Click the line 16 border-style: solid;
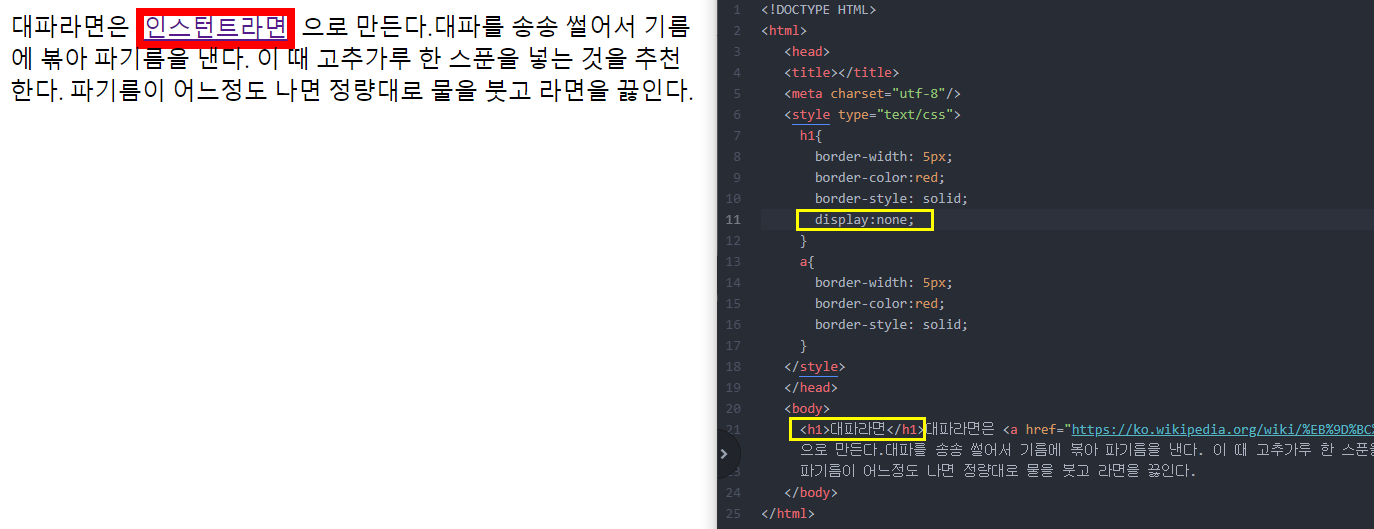 pos(891,325)
